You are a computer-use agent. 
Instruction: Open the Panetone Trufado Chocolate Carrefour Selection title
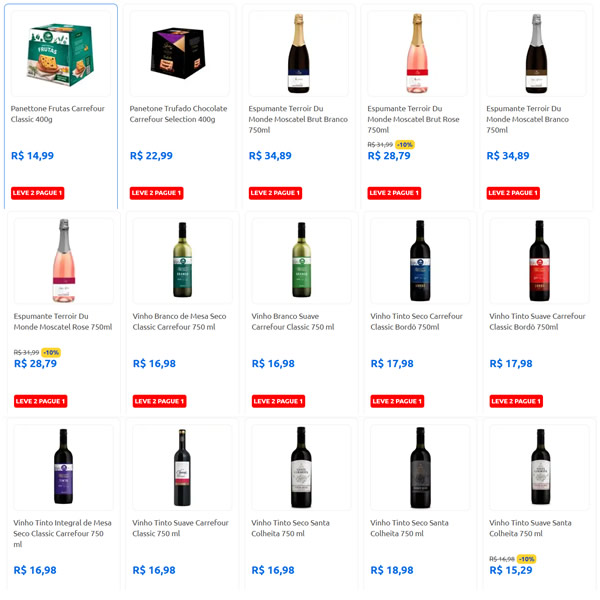tap(179, 114)
